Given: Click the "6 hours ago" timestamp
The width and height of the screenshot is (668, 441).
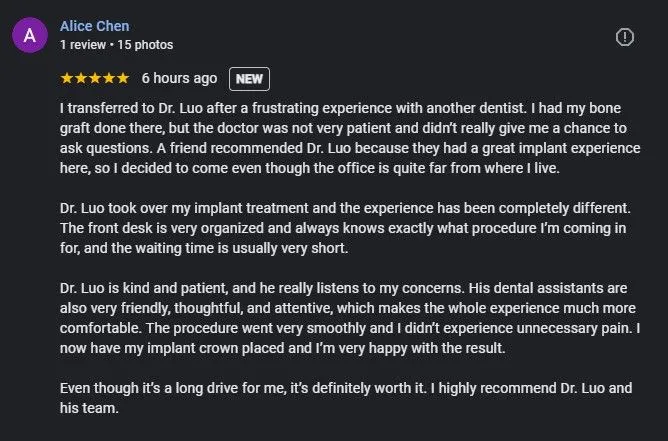Looking at the screenshot, I should 179,78.
